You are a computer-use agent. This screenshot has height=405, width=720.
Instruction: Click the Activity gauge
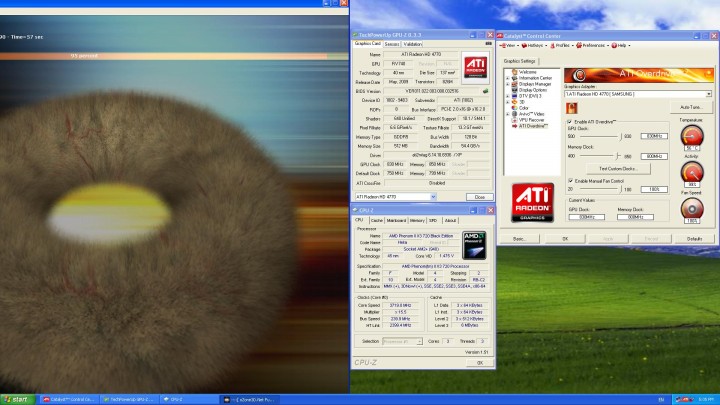692,172
